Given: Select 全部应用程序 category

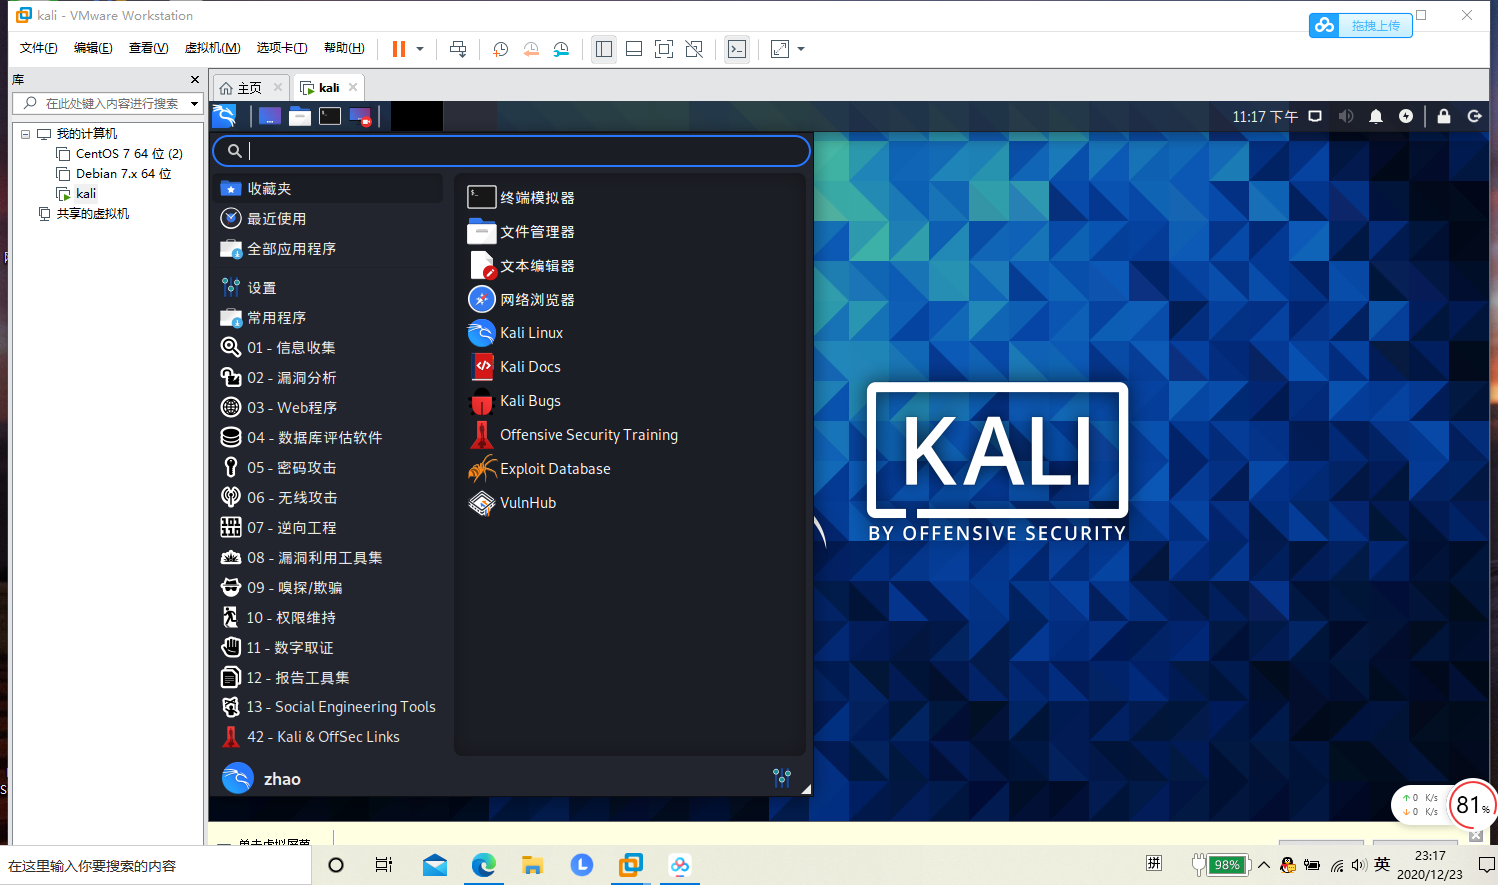Looking at the screenshot, I should 328,248.
